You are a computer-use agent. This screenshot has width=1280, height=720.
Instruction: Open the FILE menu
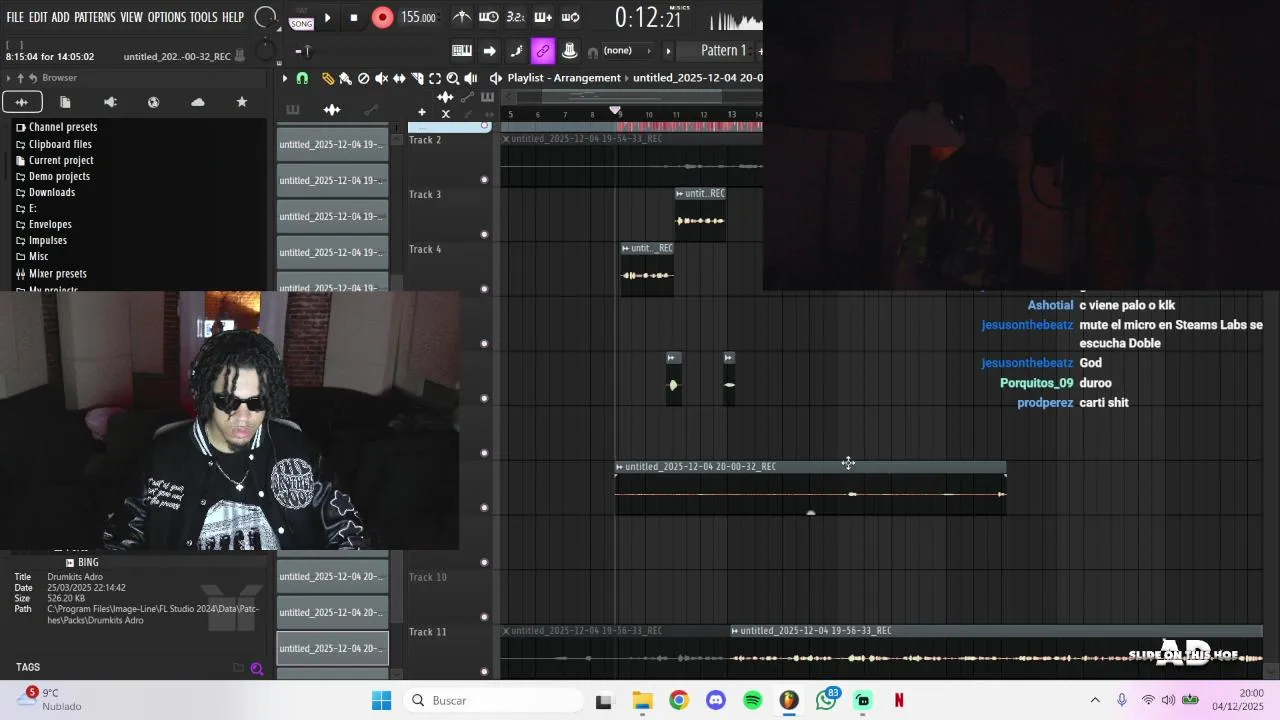[x=15, y=17]
